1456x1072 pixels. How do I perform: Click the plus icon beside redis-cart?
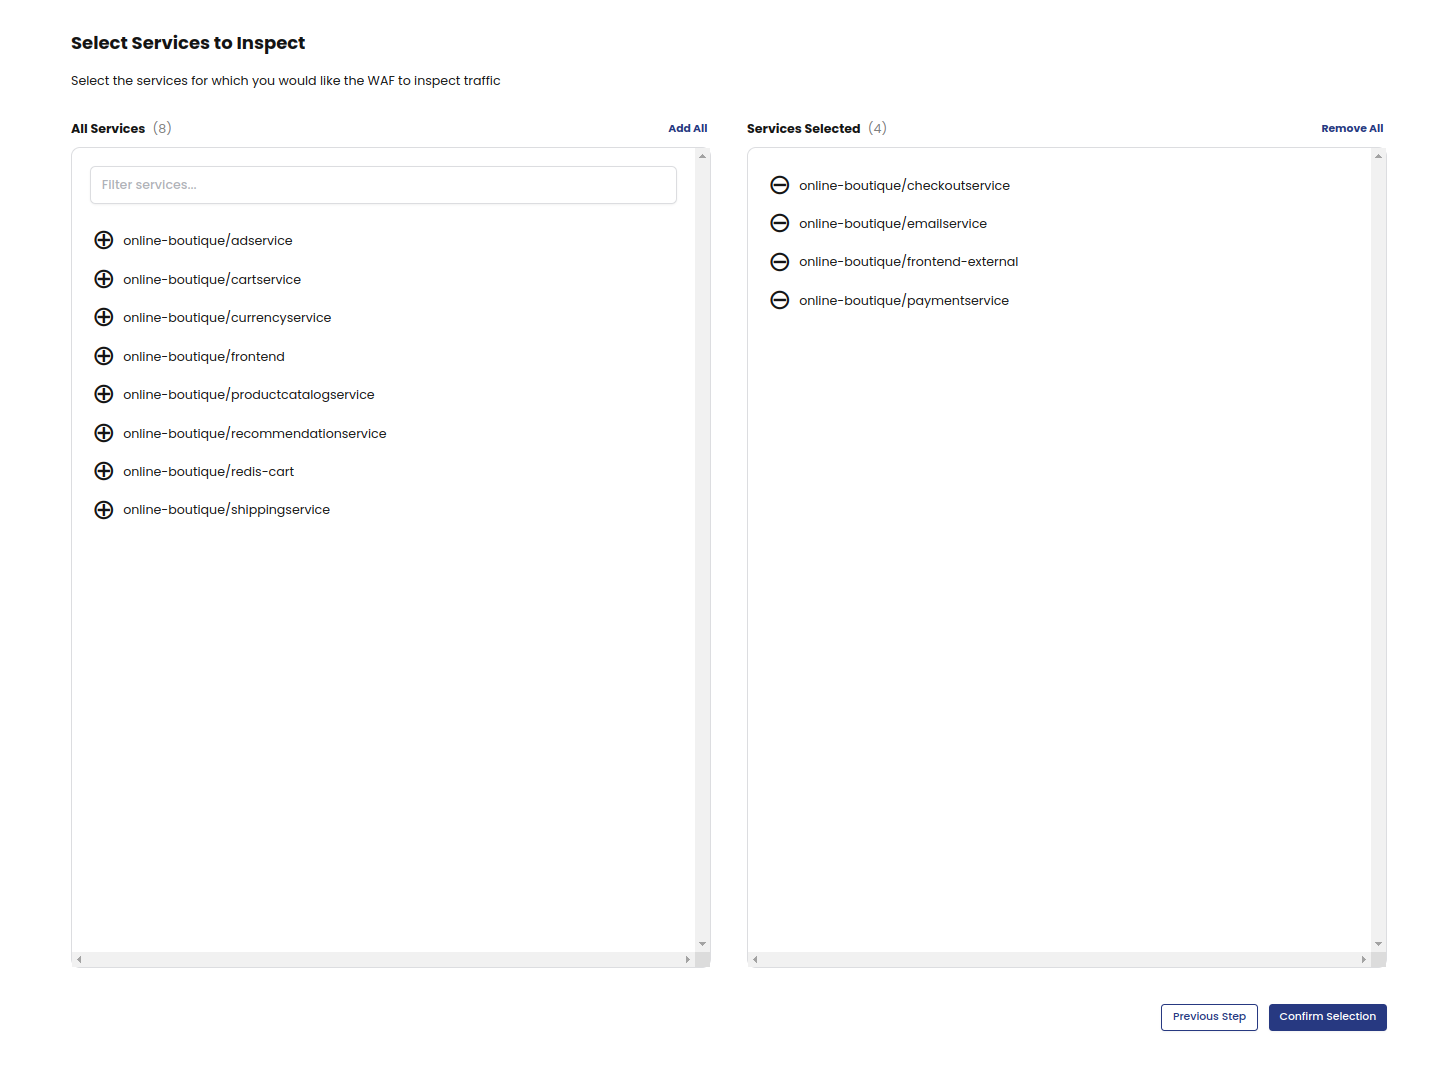coord(104,471)
